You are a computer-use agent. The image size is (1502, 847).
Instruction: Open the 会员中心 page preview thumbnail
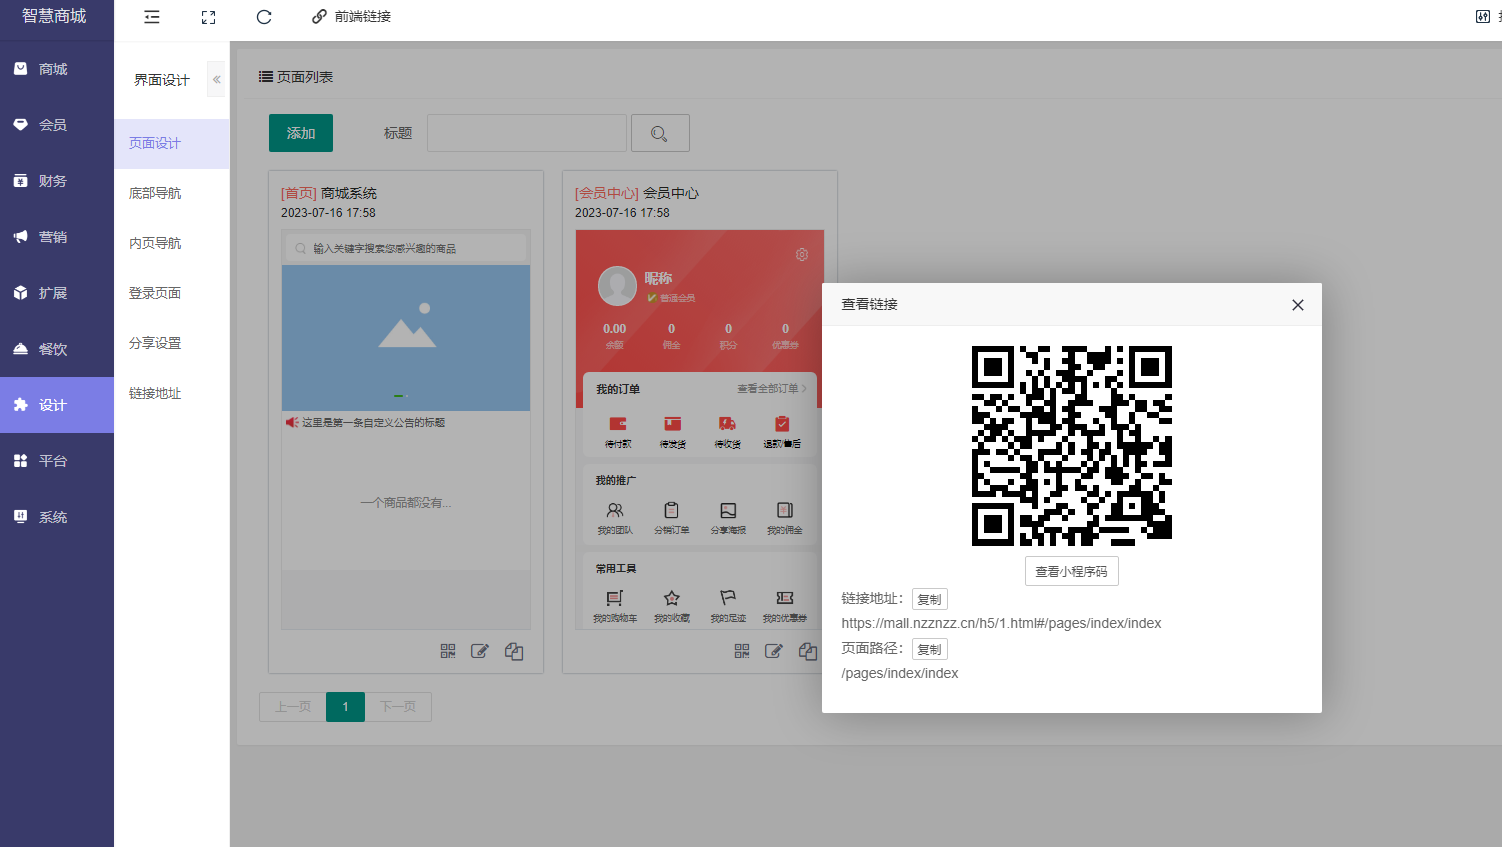coord(699,430)
